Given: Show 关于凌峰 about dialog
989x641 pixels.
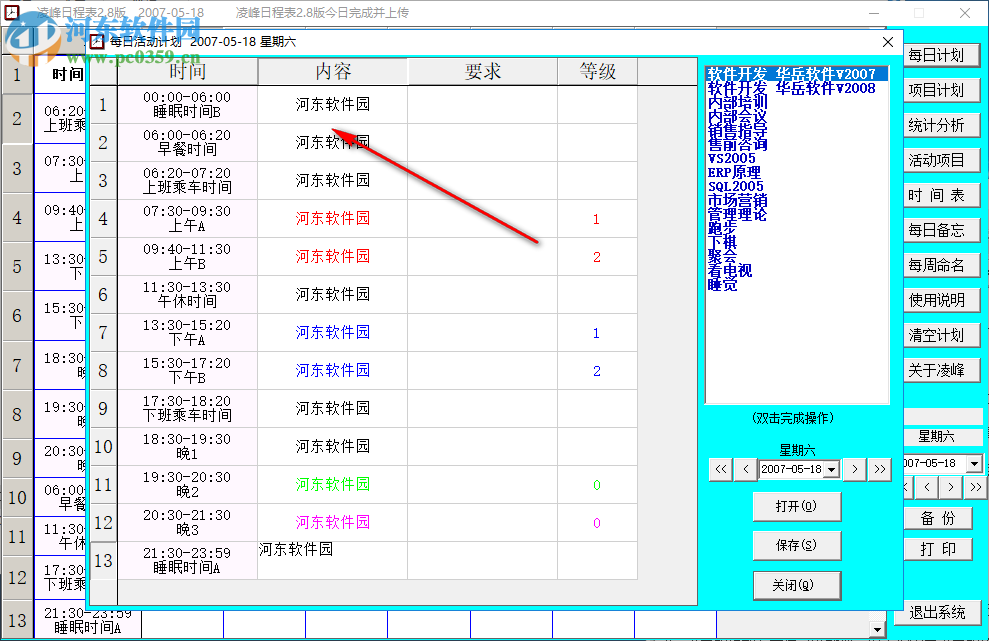Looking at the screenshot, I should tap(941, 369).
